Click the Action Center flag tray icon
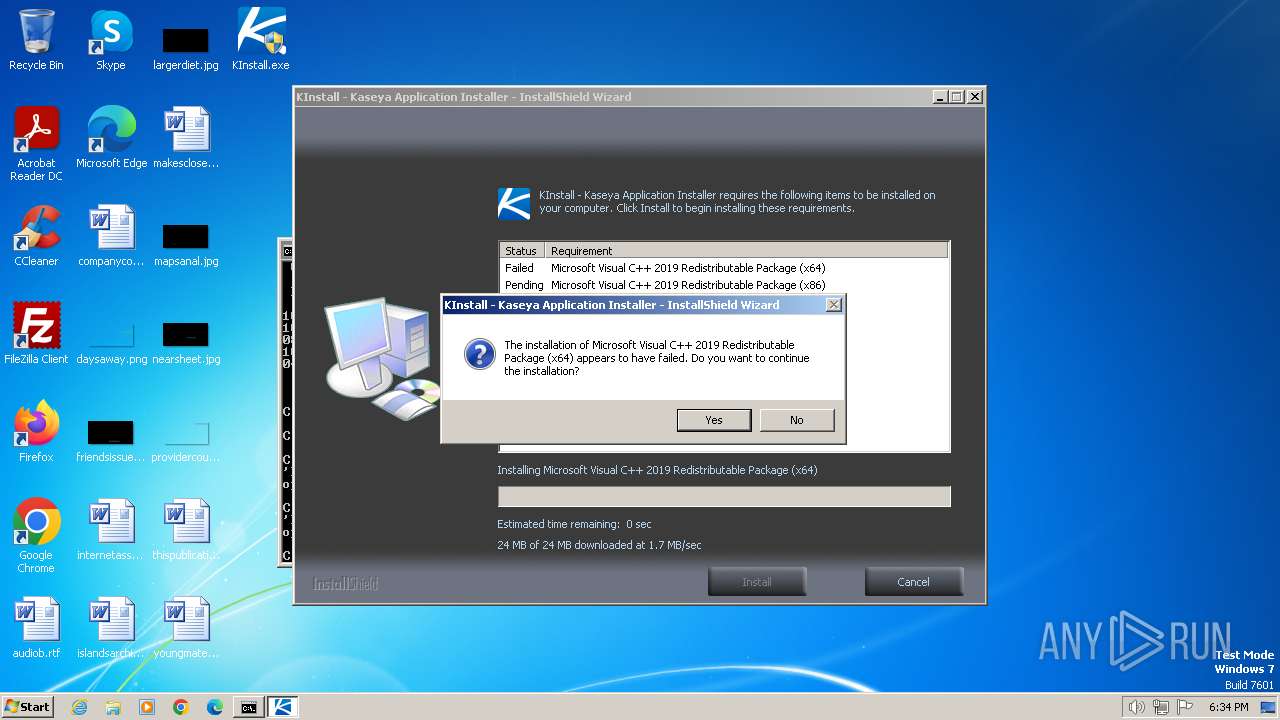1280x720 pixels. [1186, 707]
